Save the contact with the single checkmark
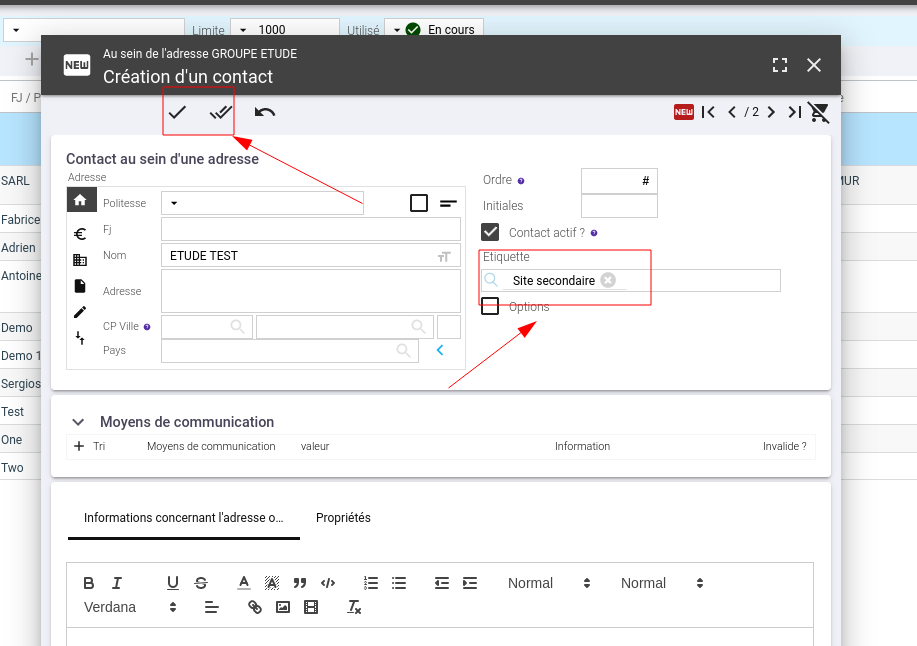Viewport: 917px width, 646px height. point(177,112)
